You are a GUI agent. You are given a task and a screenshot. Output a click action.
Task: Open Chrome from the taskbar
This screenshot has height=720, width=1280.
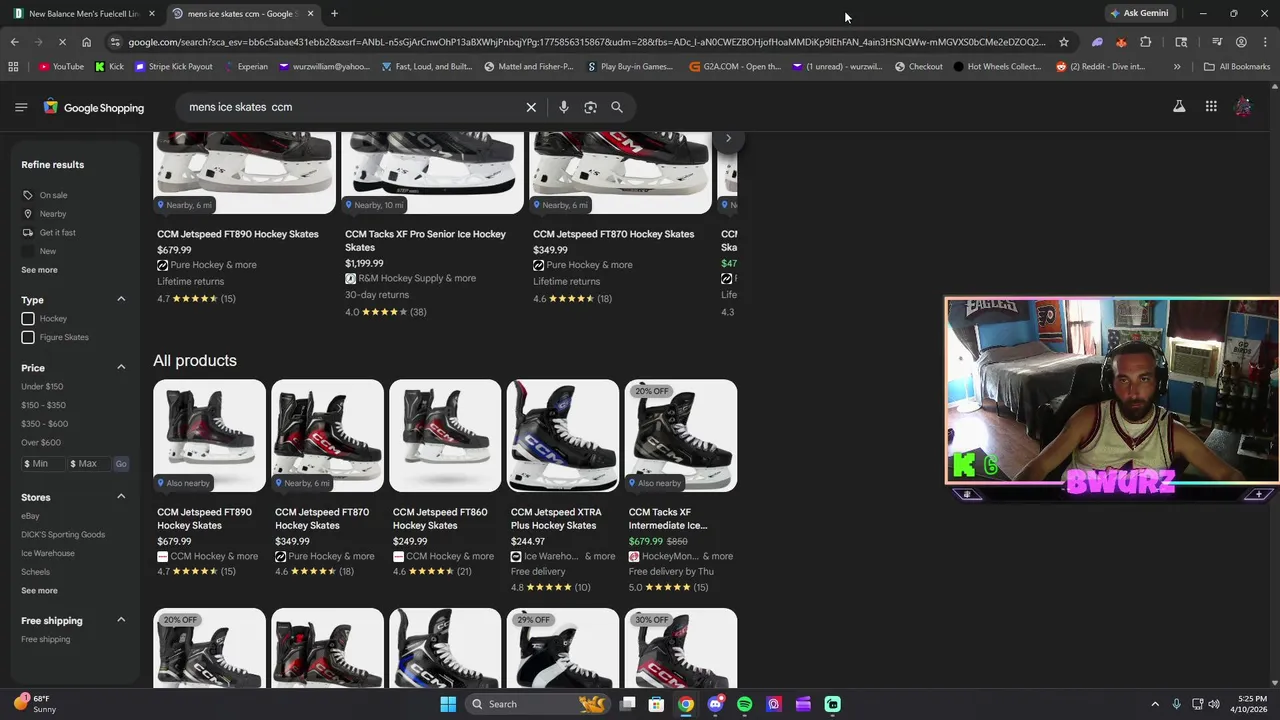(x=686, y=704)
